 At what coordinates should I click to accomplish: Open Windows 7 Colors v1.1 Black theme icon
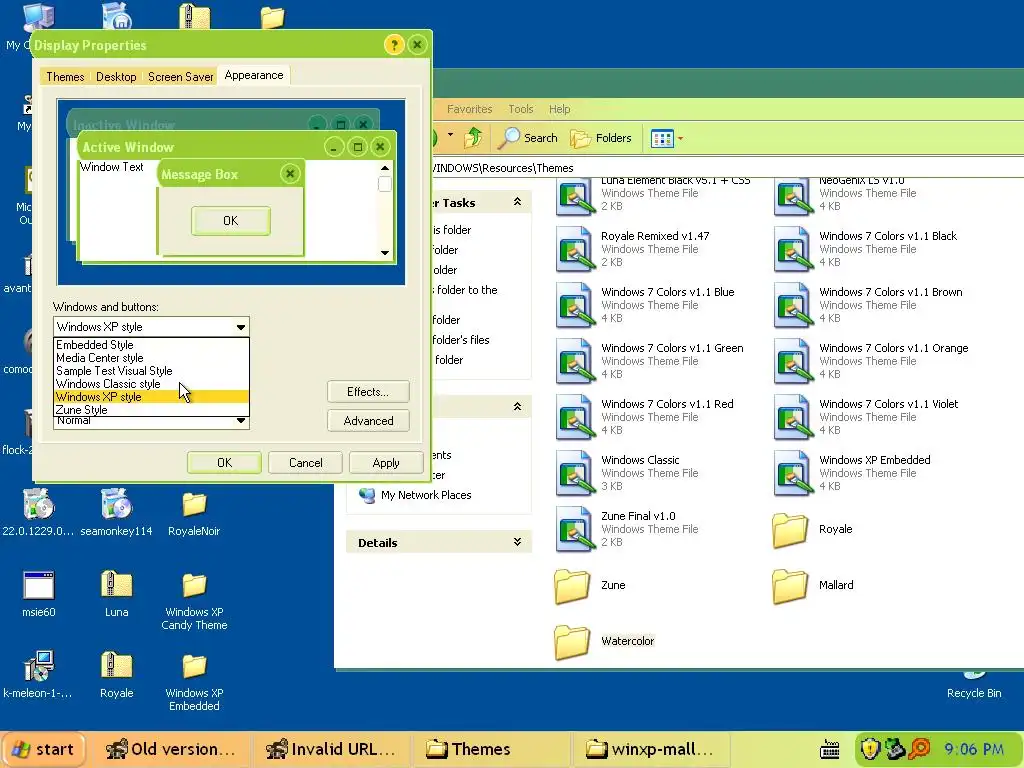tap(793, 249)
